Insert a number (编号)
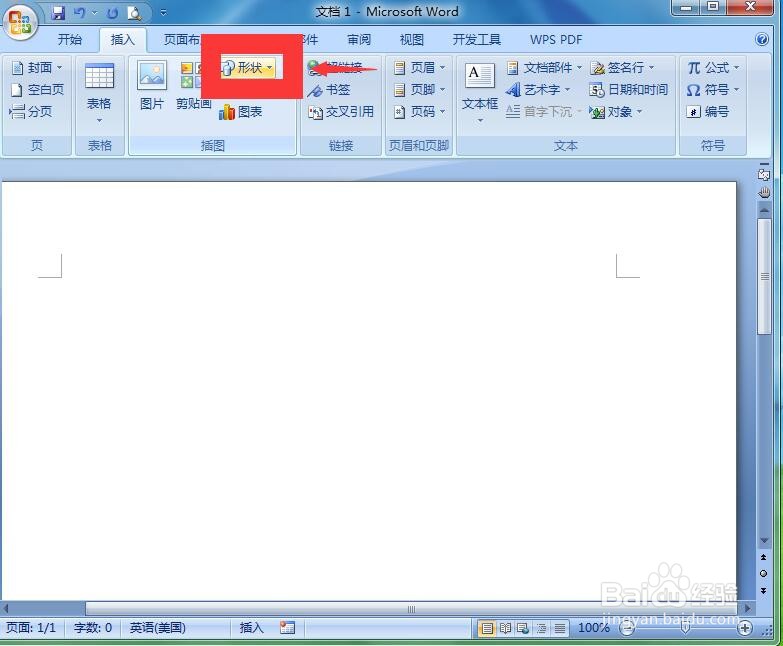 point(707,112)
